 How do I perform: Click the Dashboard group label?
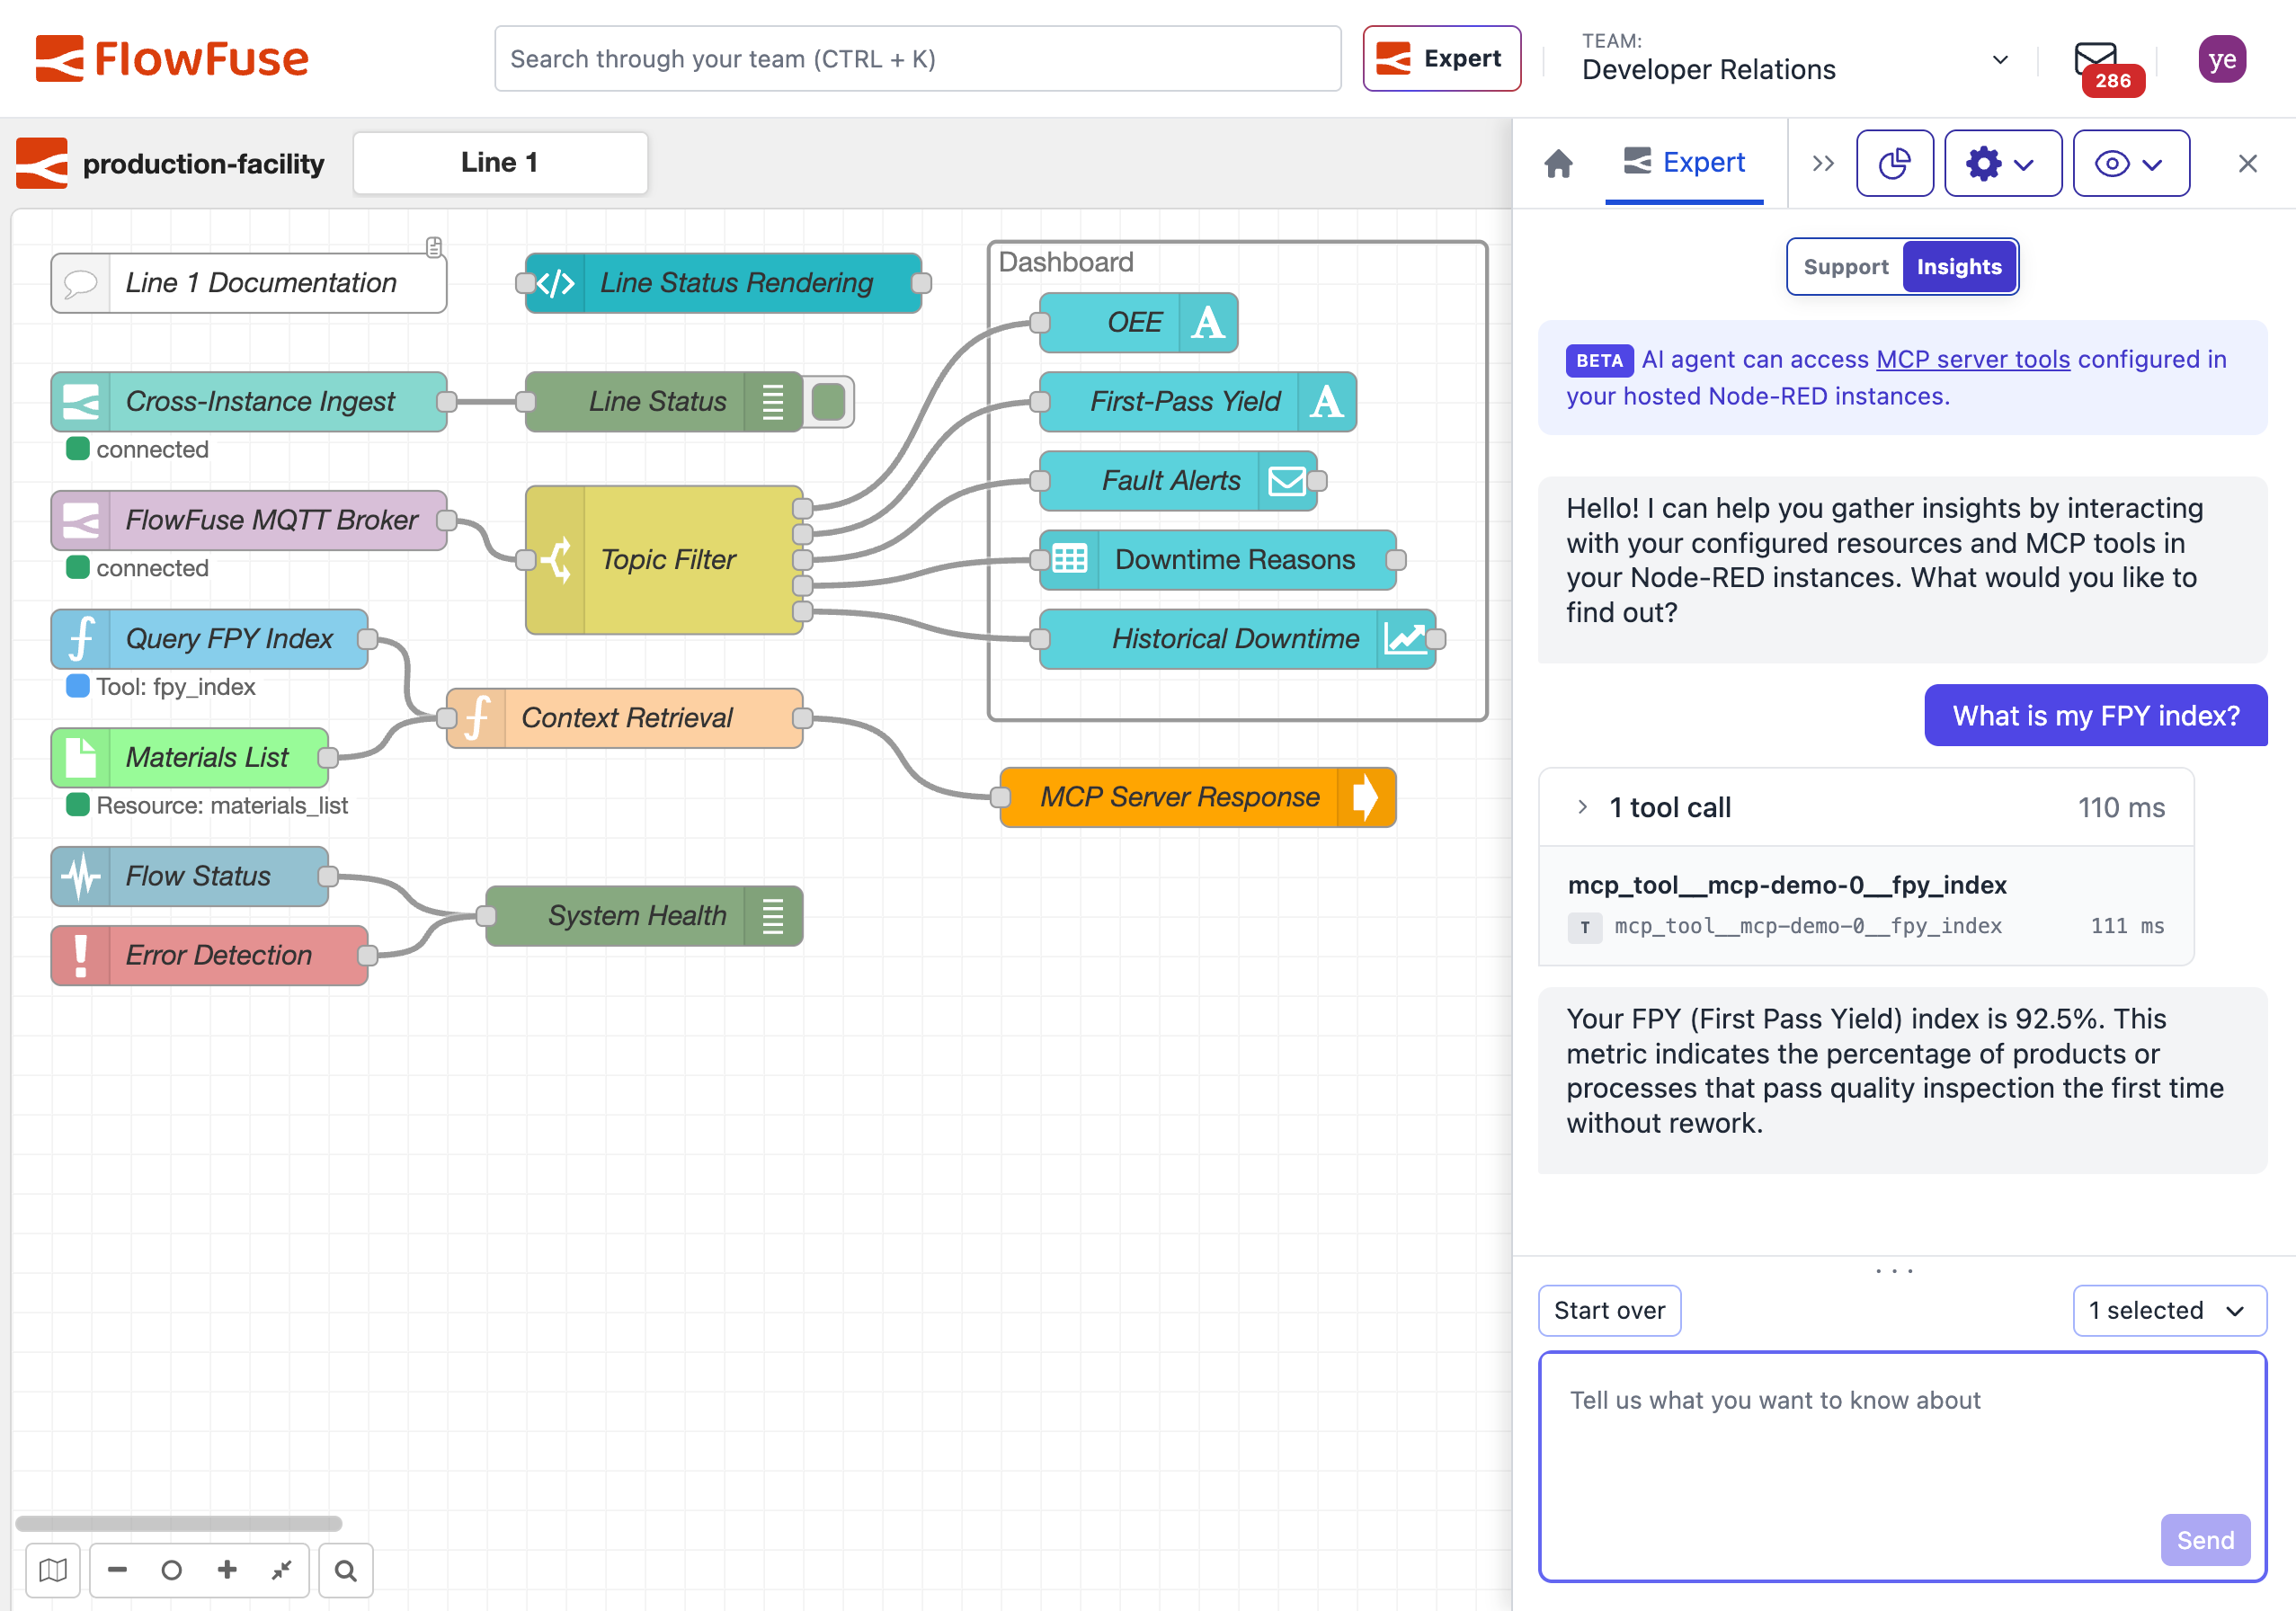click(1066, 262)
